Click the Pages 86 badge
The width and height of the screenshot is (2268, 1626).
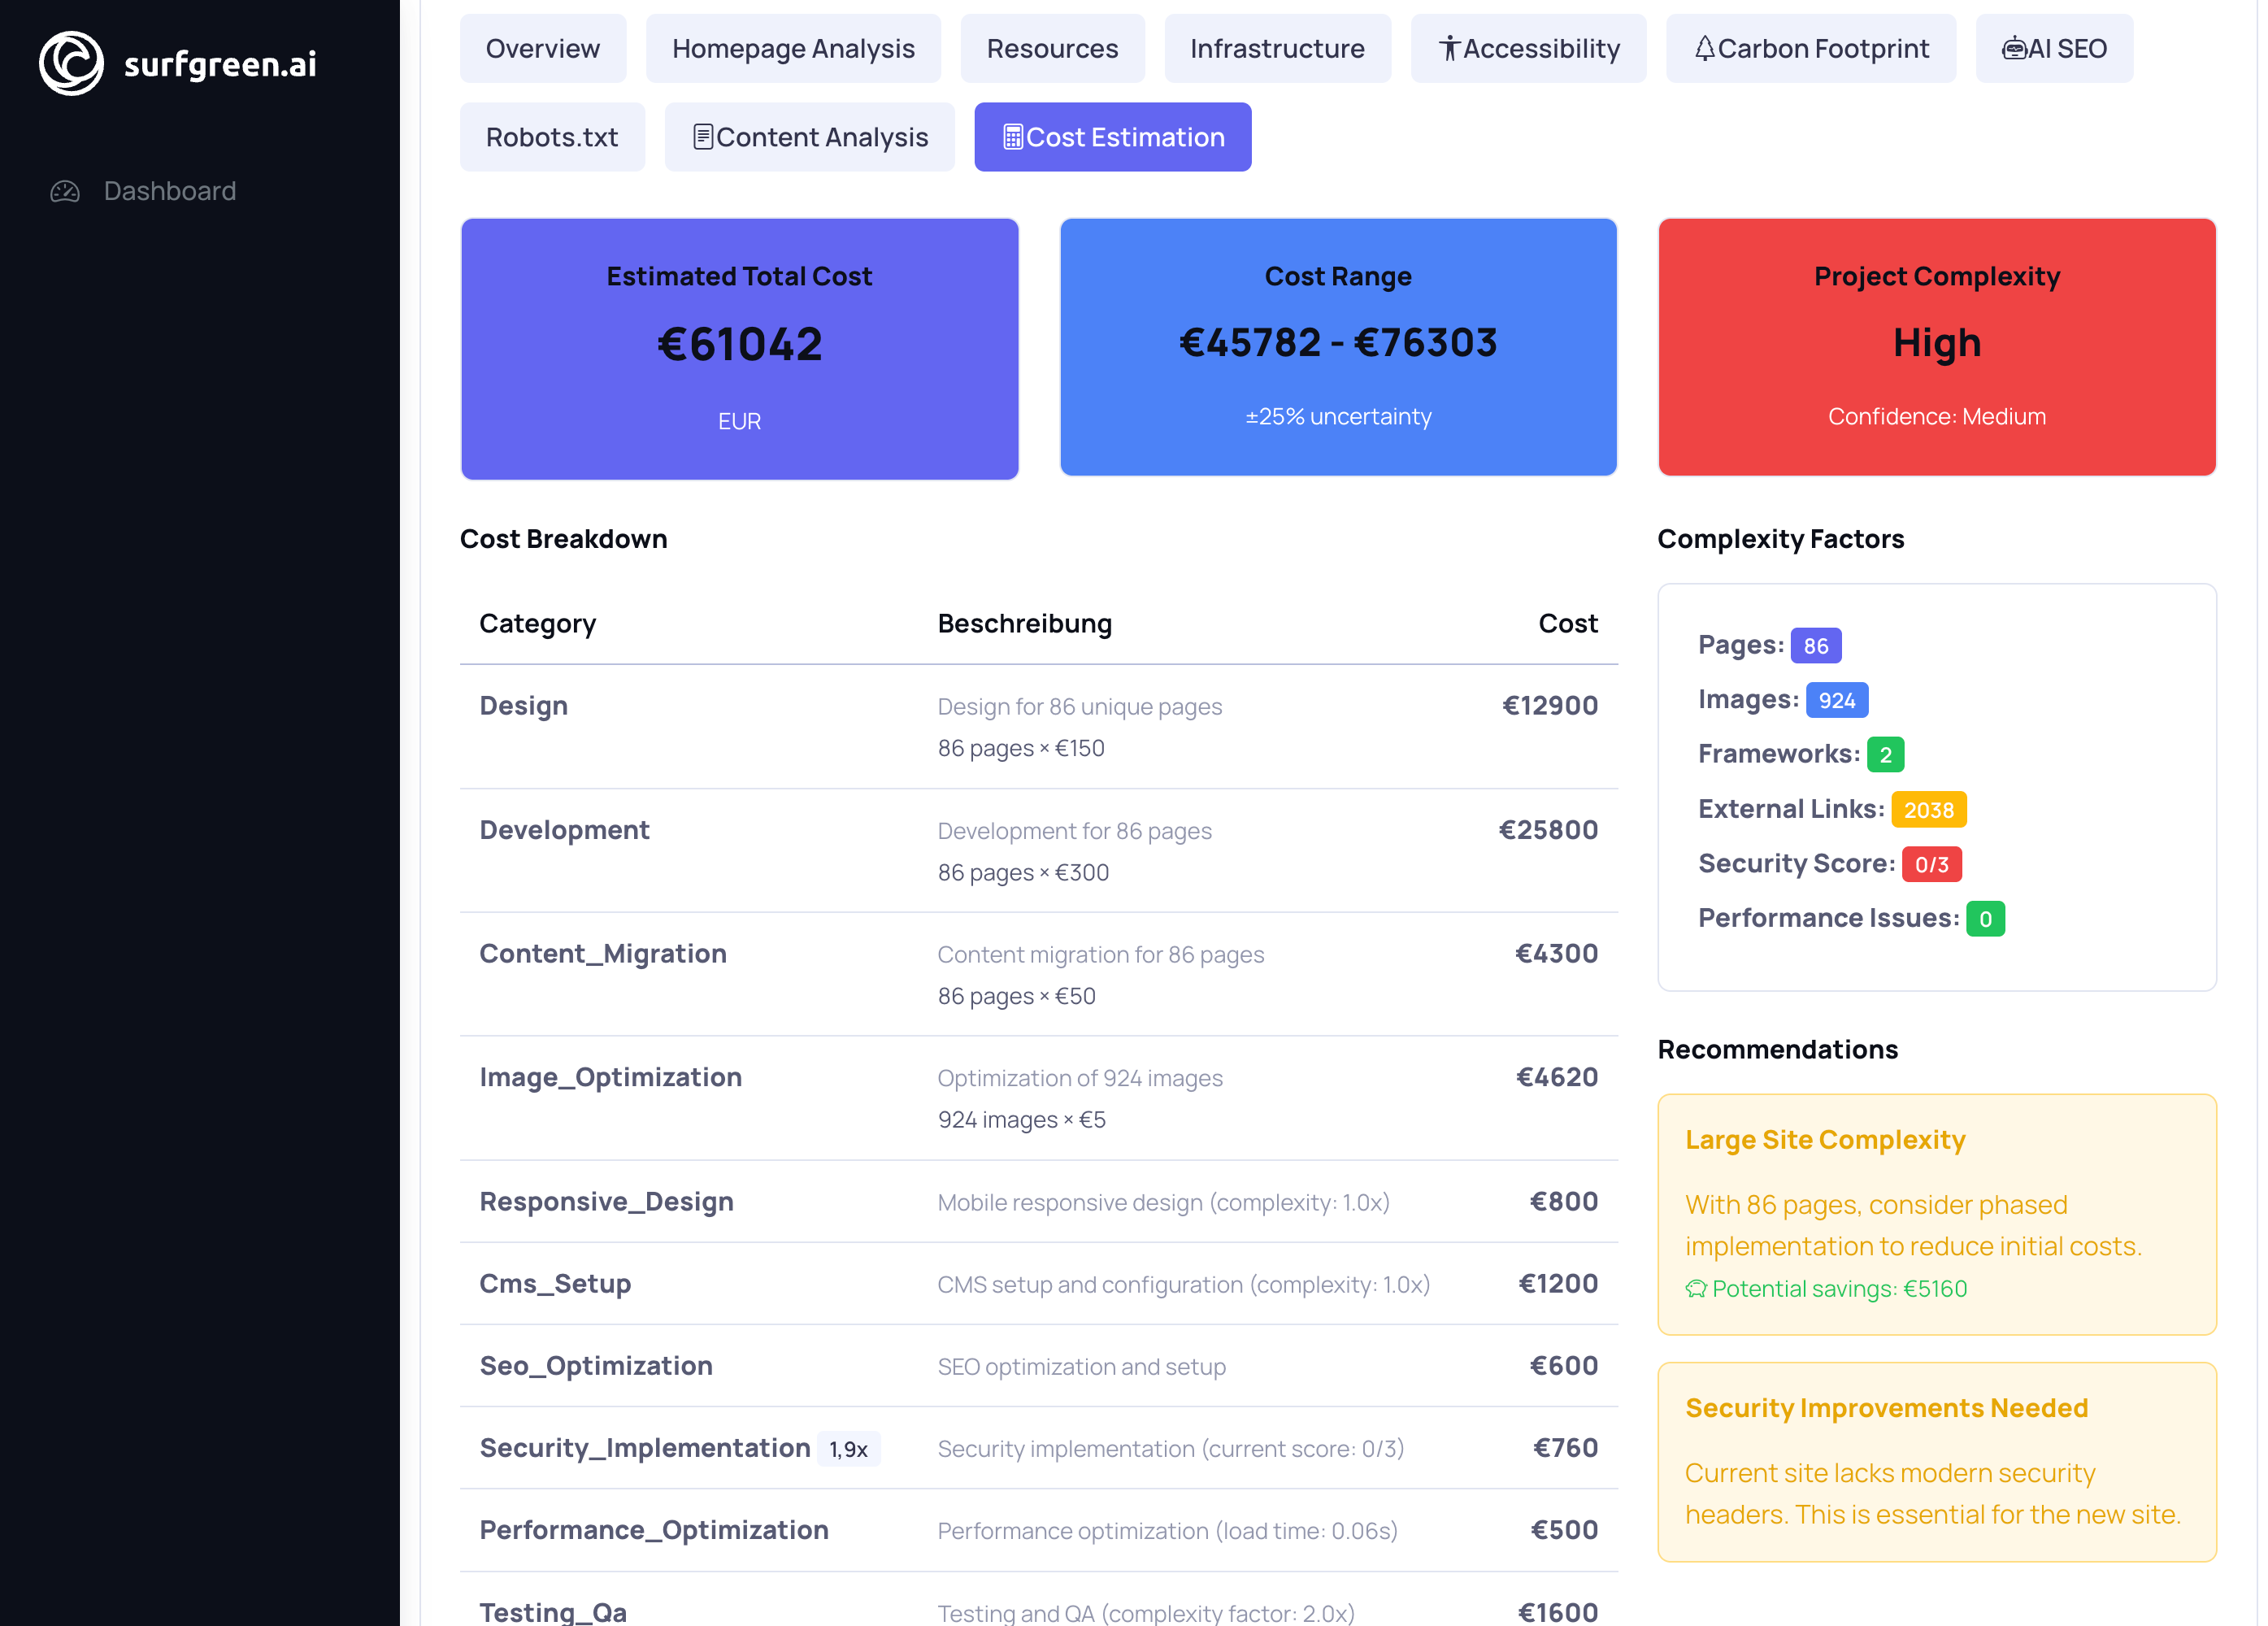coord(1815,646)
